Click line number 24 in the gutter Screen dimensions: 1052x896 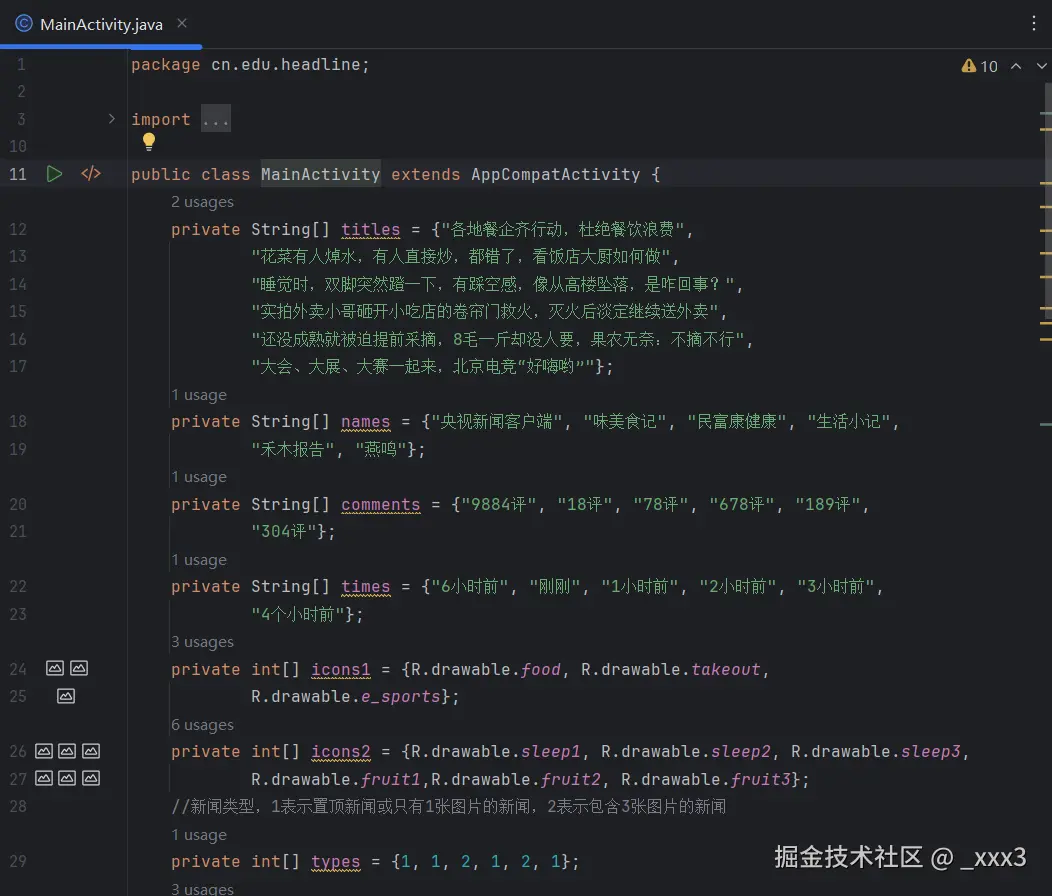pyautogui.click(x=18, y=669)
